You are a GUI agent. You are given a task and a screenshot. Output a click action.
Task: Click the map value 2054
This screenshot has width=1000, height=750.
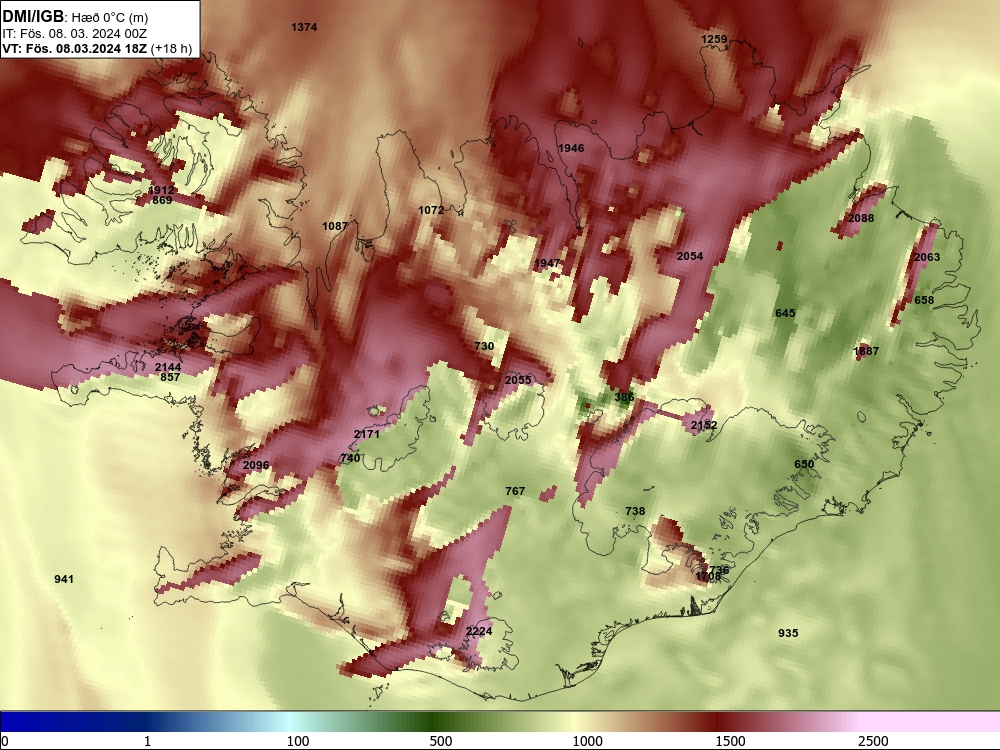pos(689,256)
